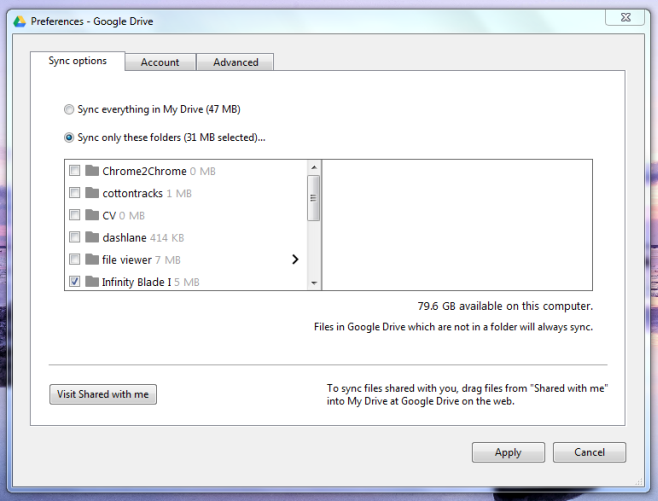Click the folder list scrollbar thumb
This screenshot has width=658, height=501.
(313, 198)
